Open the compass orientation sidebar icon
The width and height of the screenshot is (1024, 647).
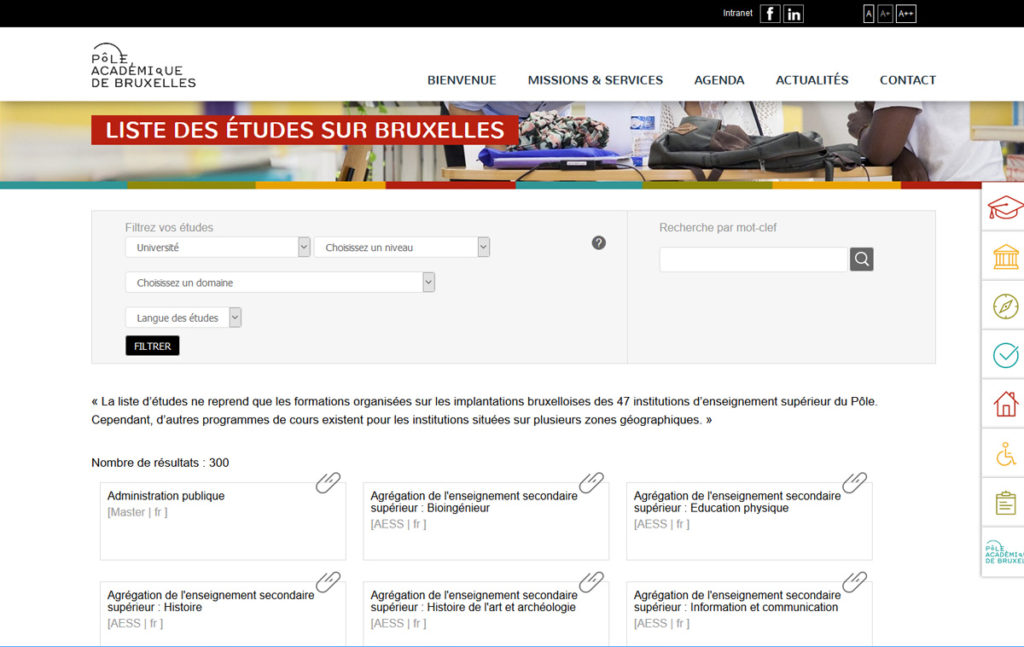pos(1006,306)
